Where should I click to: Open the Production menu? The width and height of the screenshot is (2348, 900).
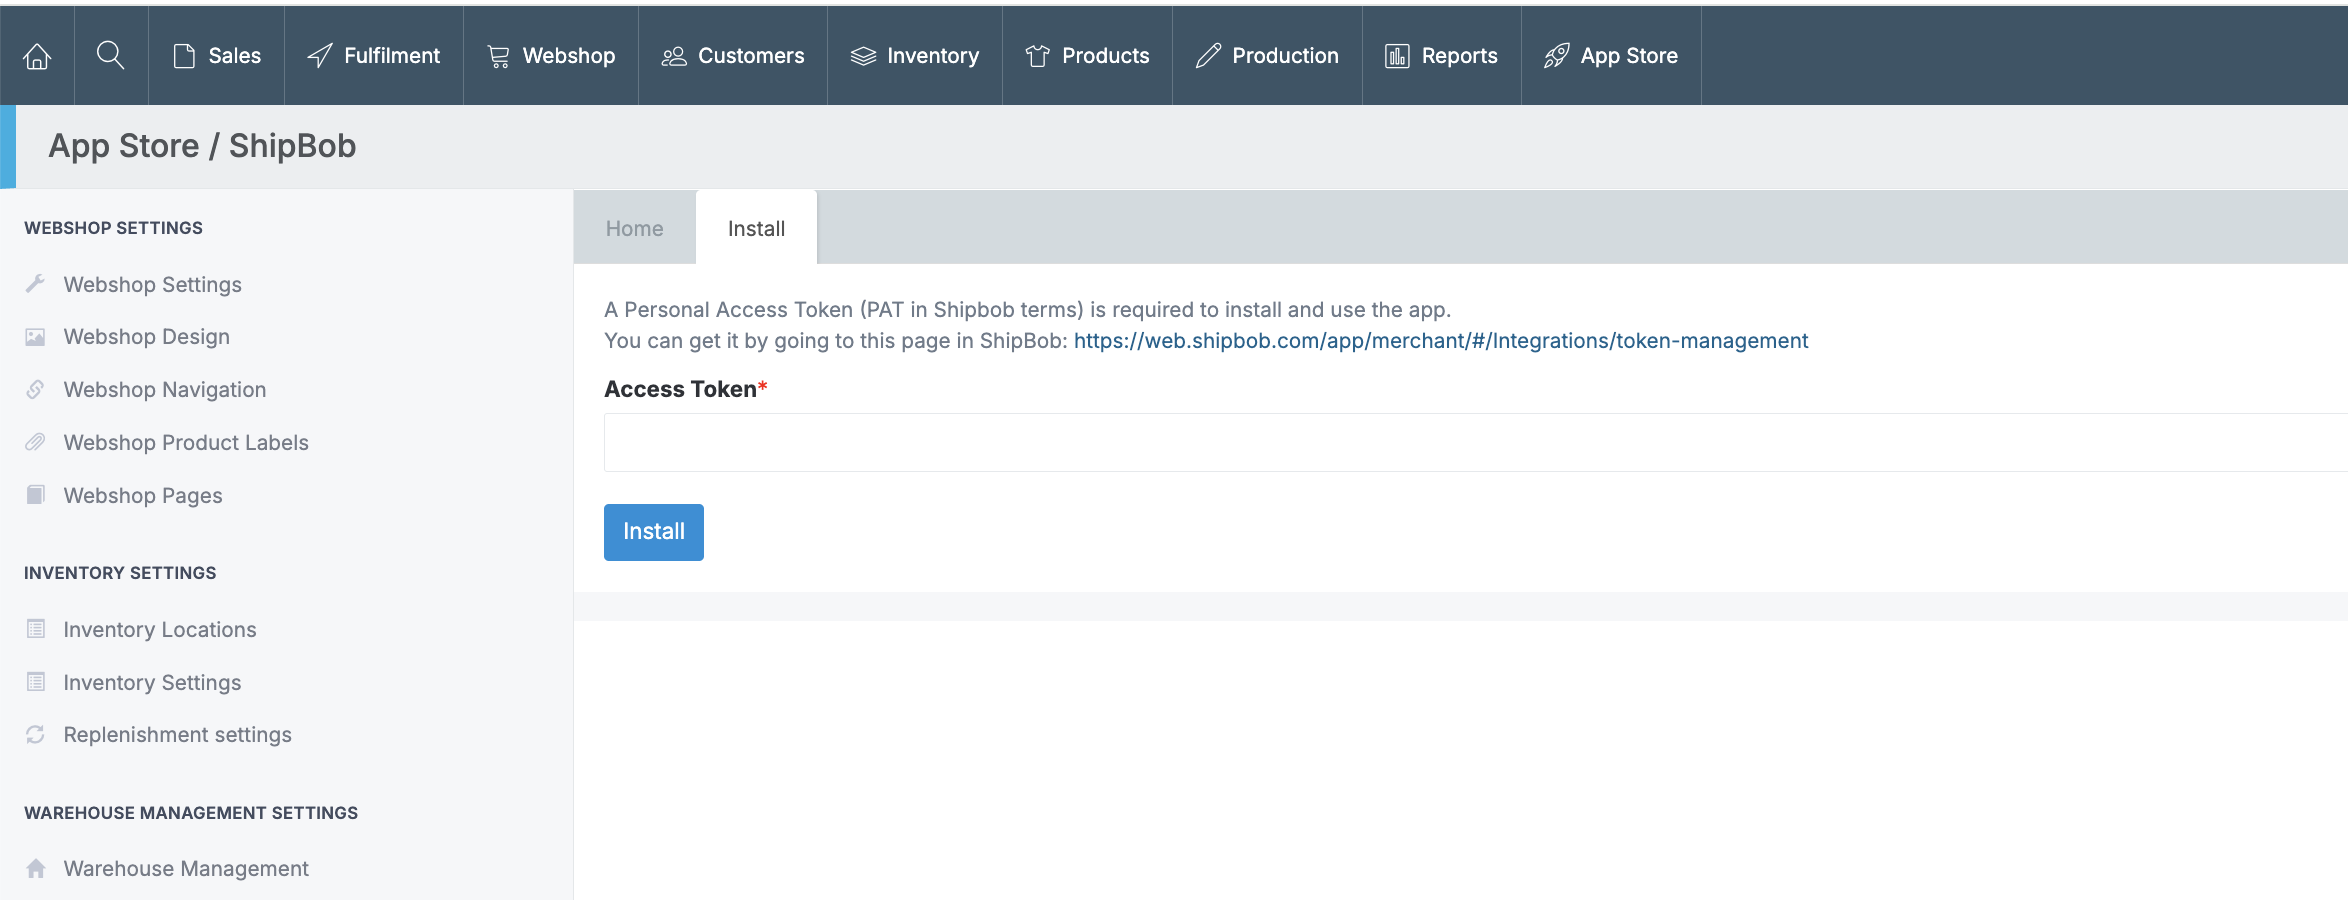coord(1267,56)
